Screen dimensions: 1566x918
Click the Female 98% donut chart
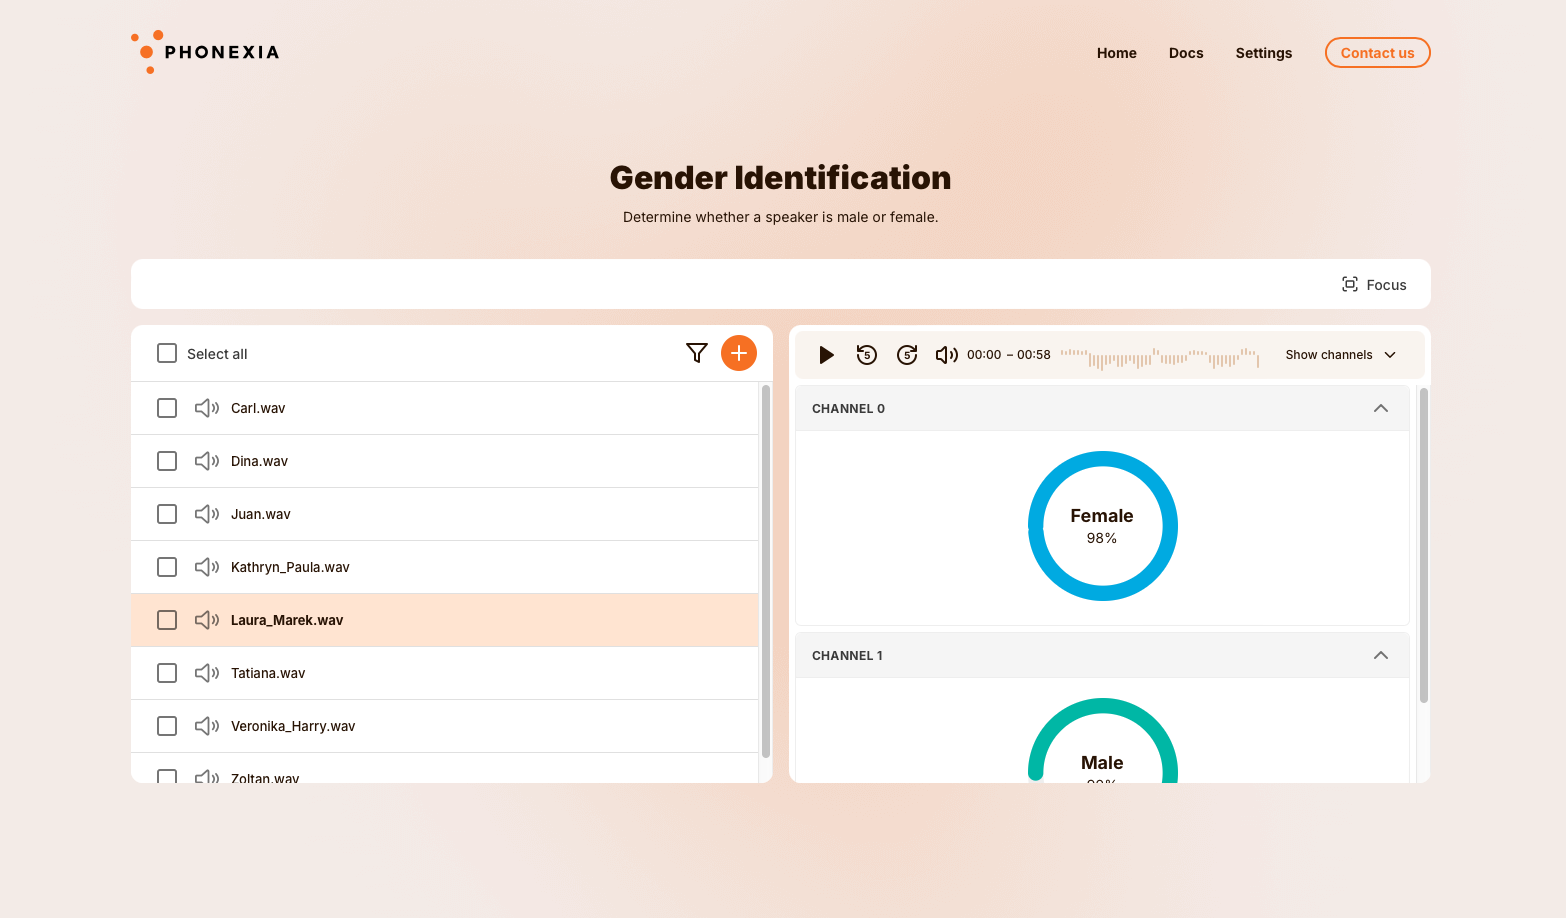coord(1102,526)
